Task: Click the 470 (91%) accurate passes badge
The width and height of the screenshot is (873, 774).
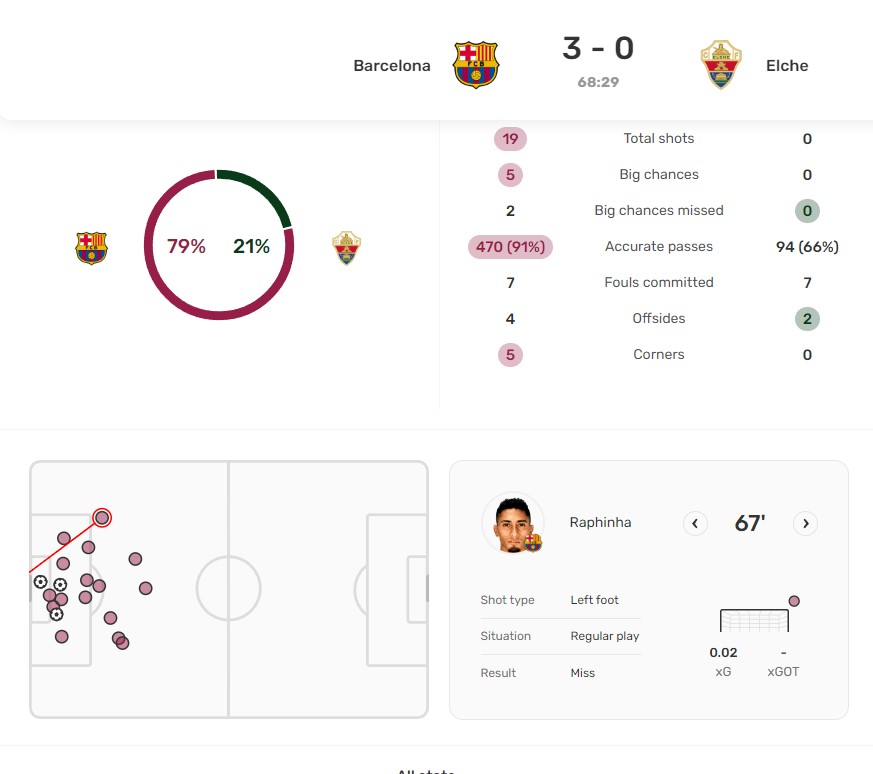Action: [510, 247]
